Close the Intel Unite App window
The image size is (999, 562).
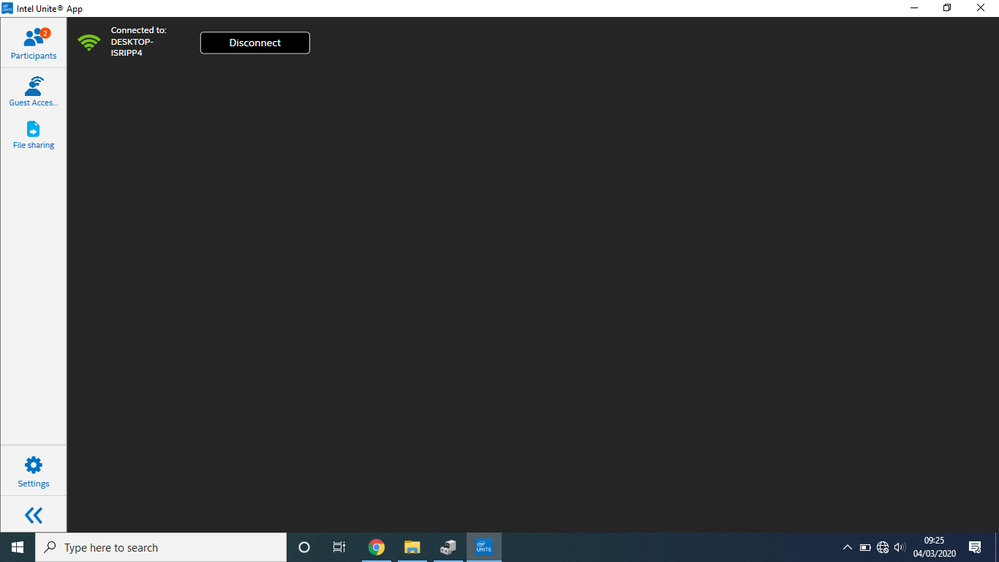981,8
